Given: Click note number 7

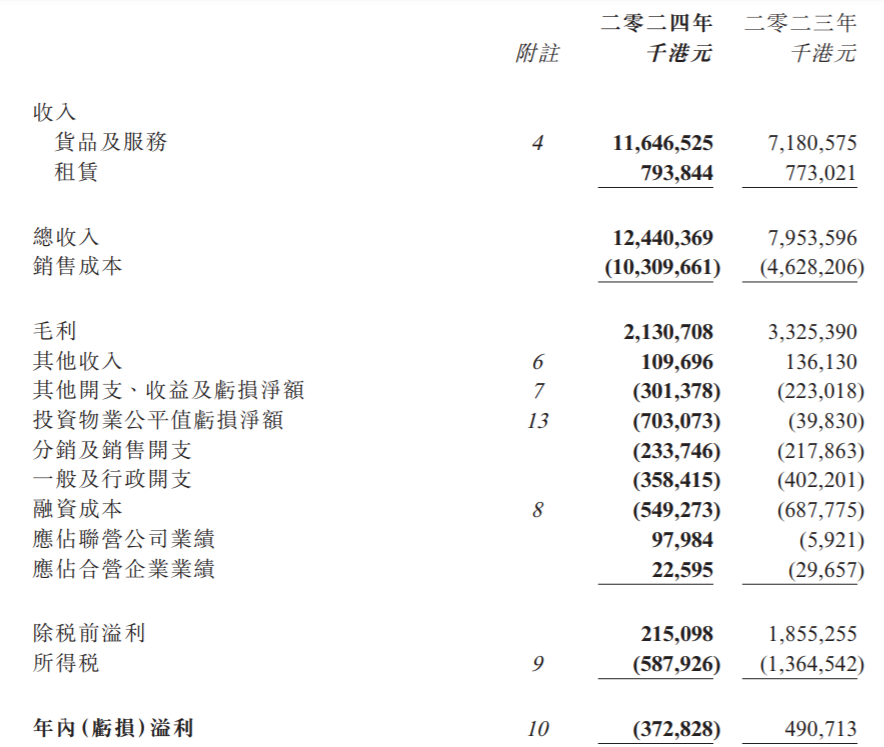Looking at the screenshot, I should 538,392.
